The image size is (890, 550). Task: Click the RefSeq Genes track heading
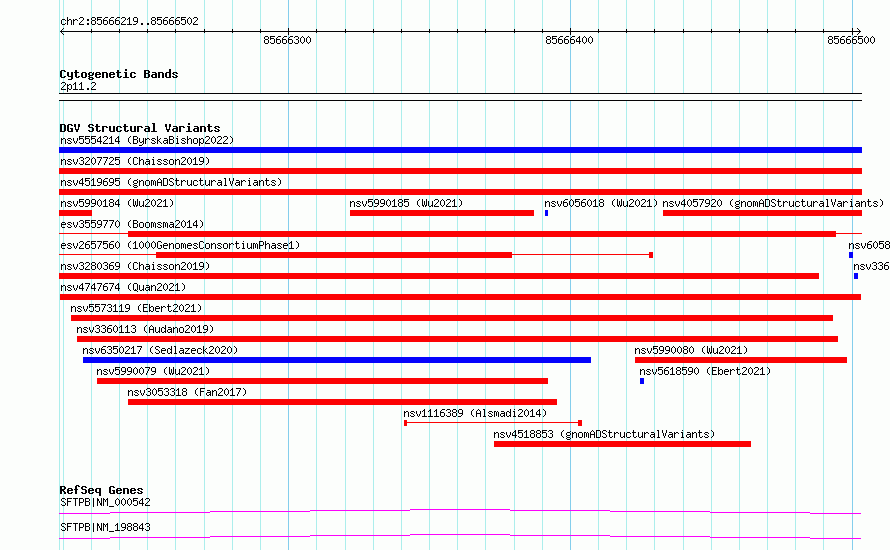[101, 490]
